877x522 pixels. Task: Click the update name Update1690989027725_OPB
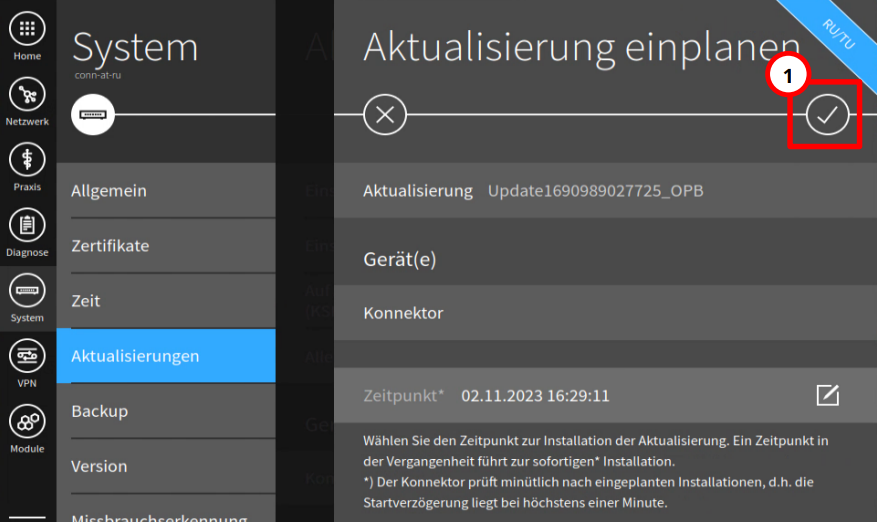click(595, 191)
